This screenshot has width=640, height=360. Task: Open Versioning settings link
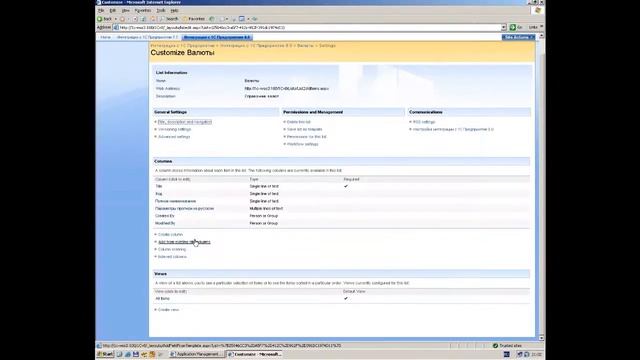pos(174,129)
